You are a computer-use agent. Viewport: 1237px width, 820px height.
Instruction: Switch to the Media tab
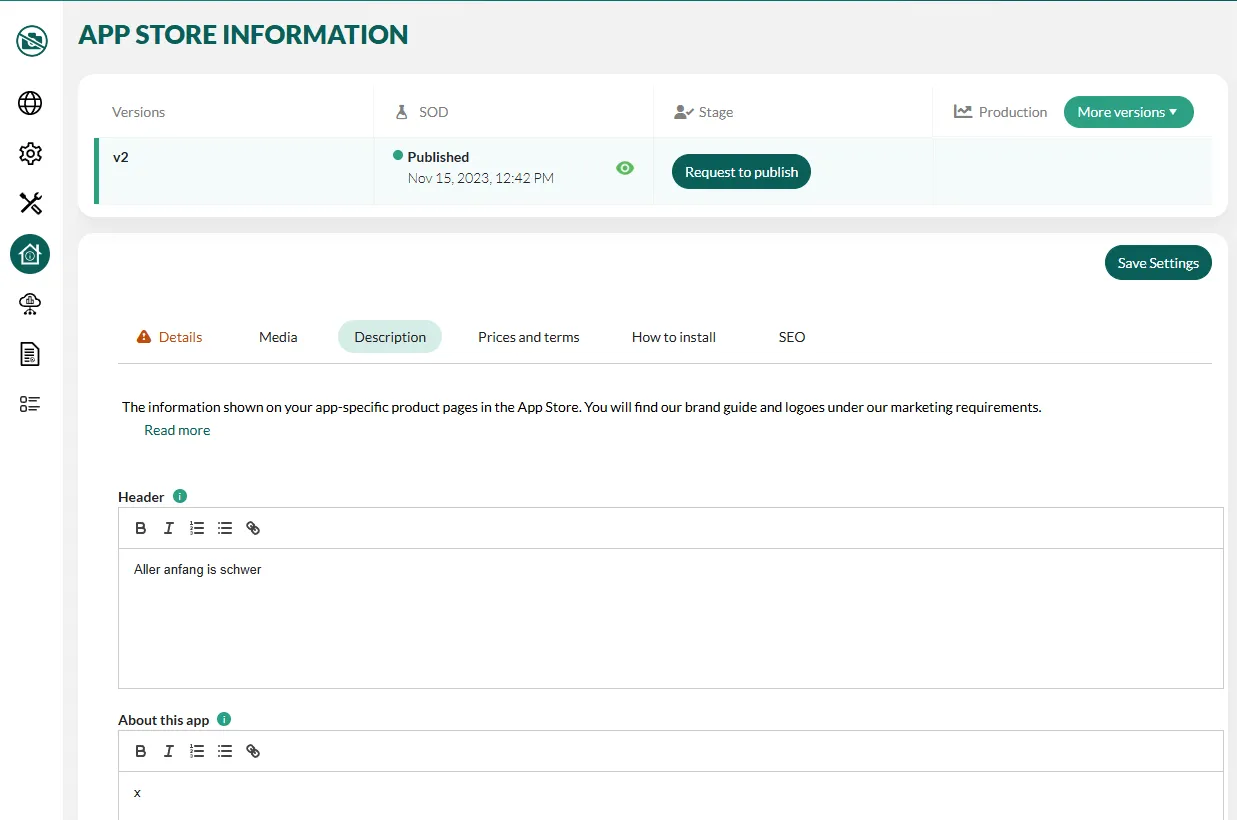[278, 337]
